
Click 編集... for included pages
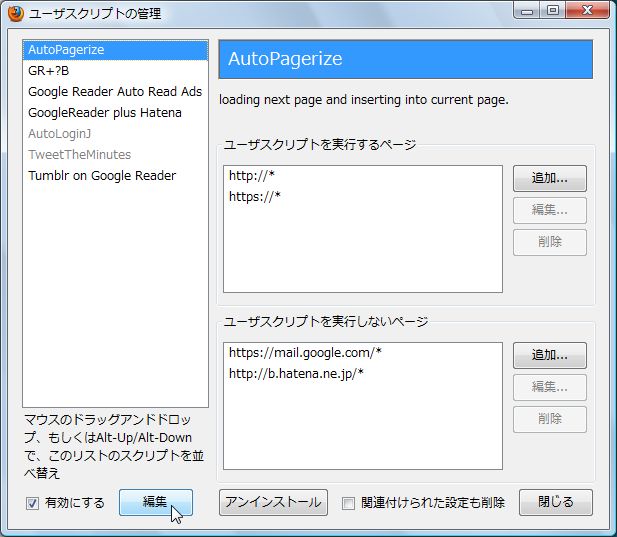point(550,210)
